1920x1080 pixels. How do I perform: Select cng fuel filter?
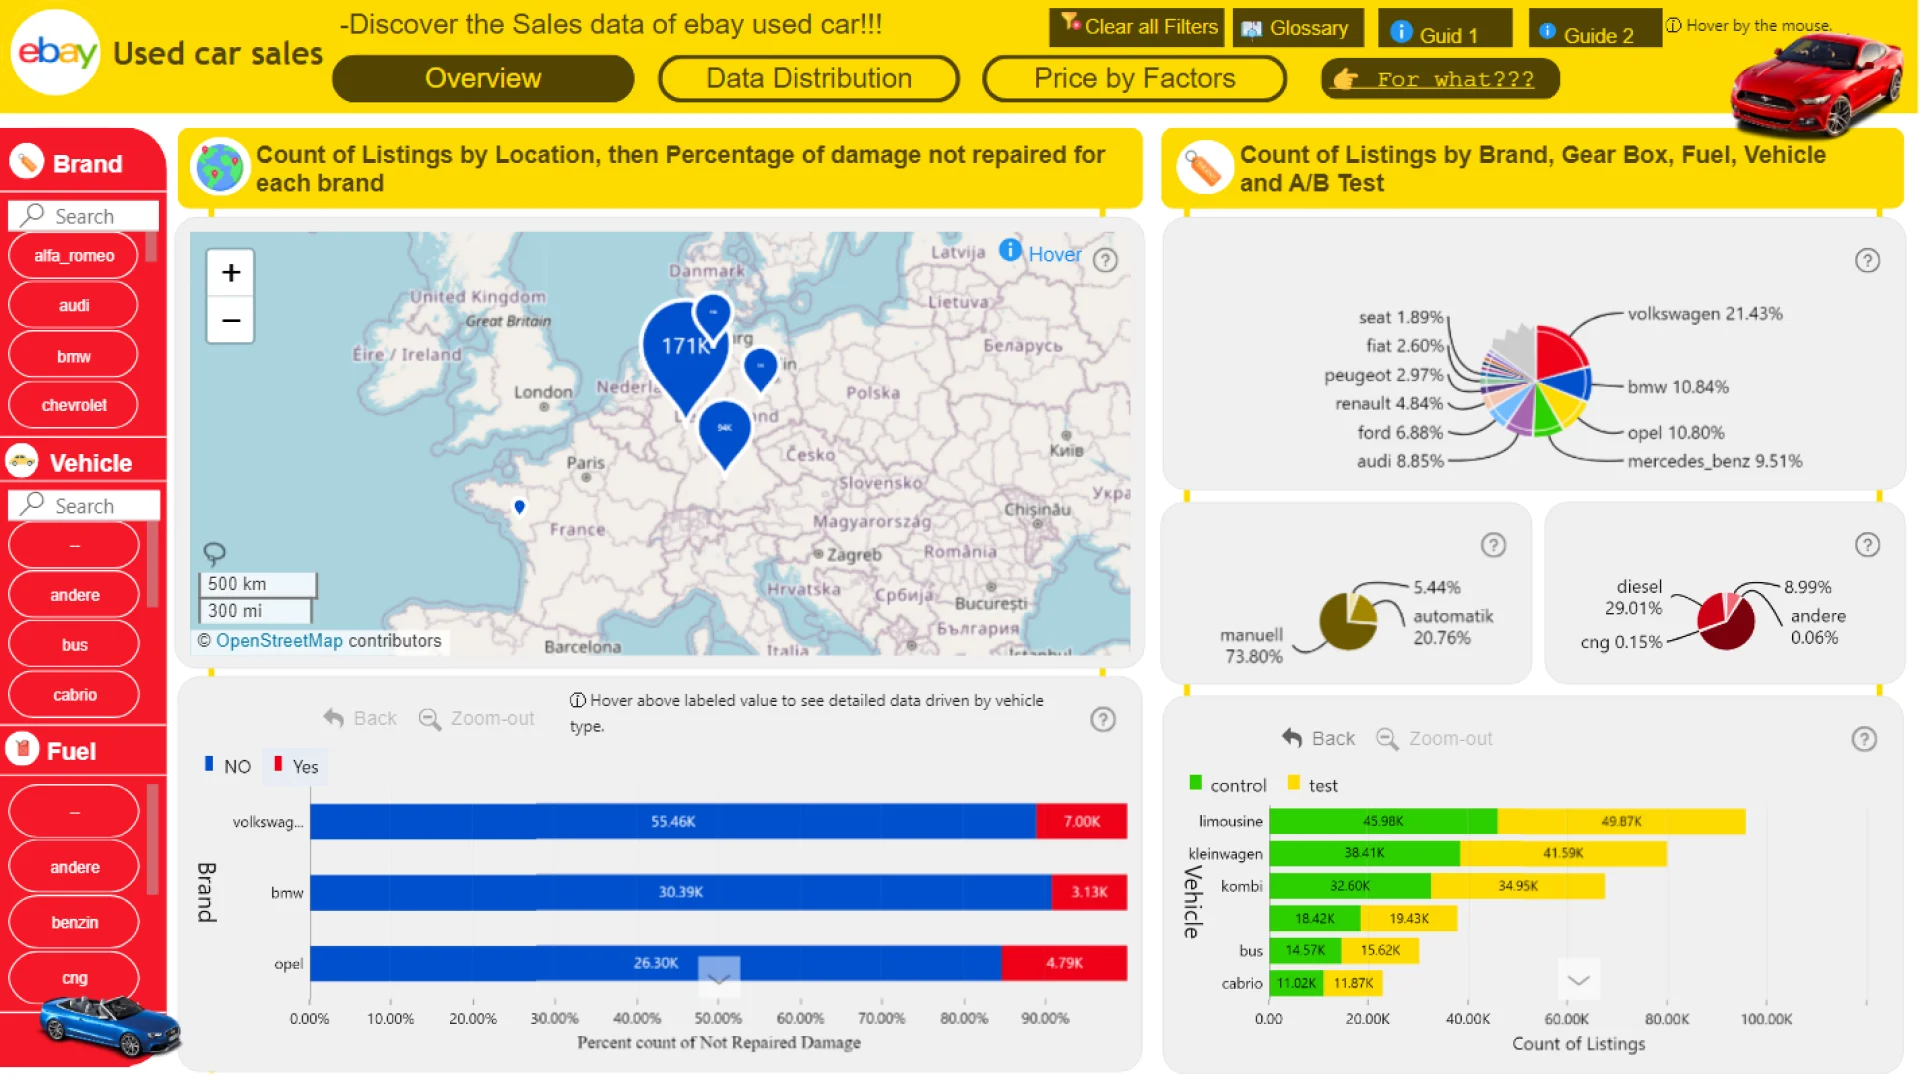[x=74, y=978]
